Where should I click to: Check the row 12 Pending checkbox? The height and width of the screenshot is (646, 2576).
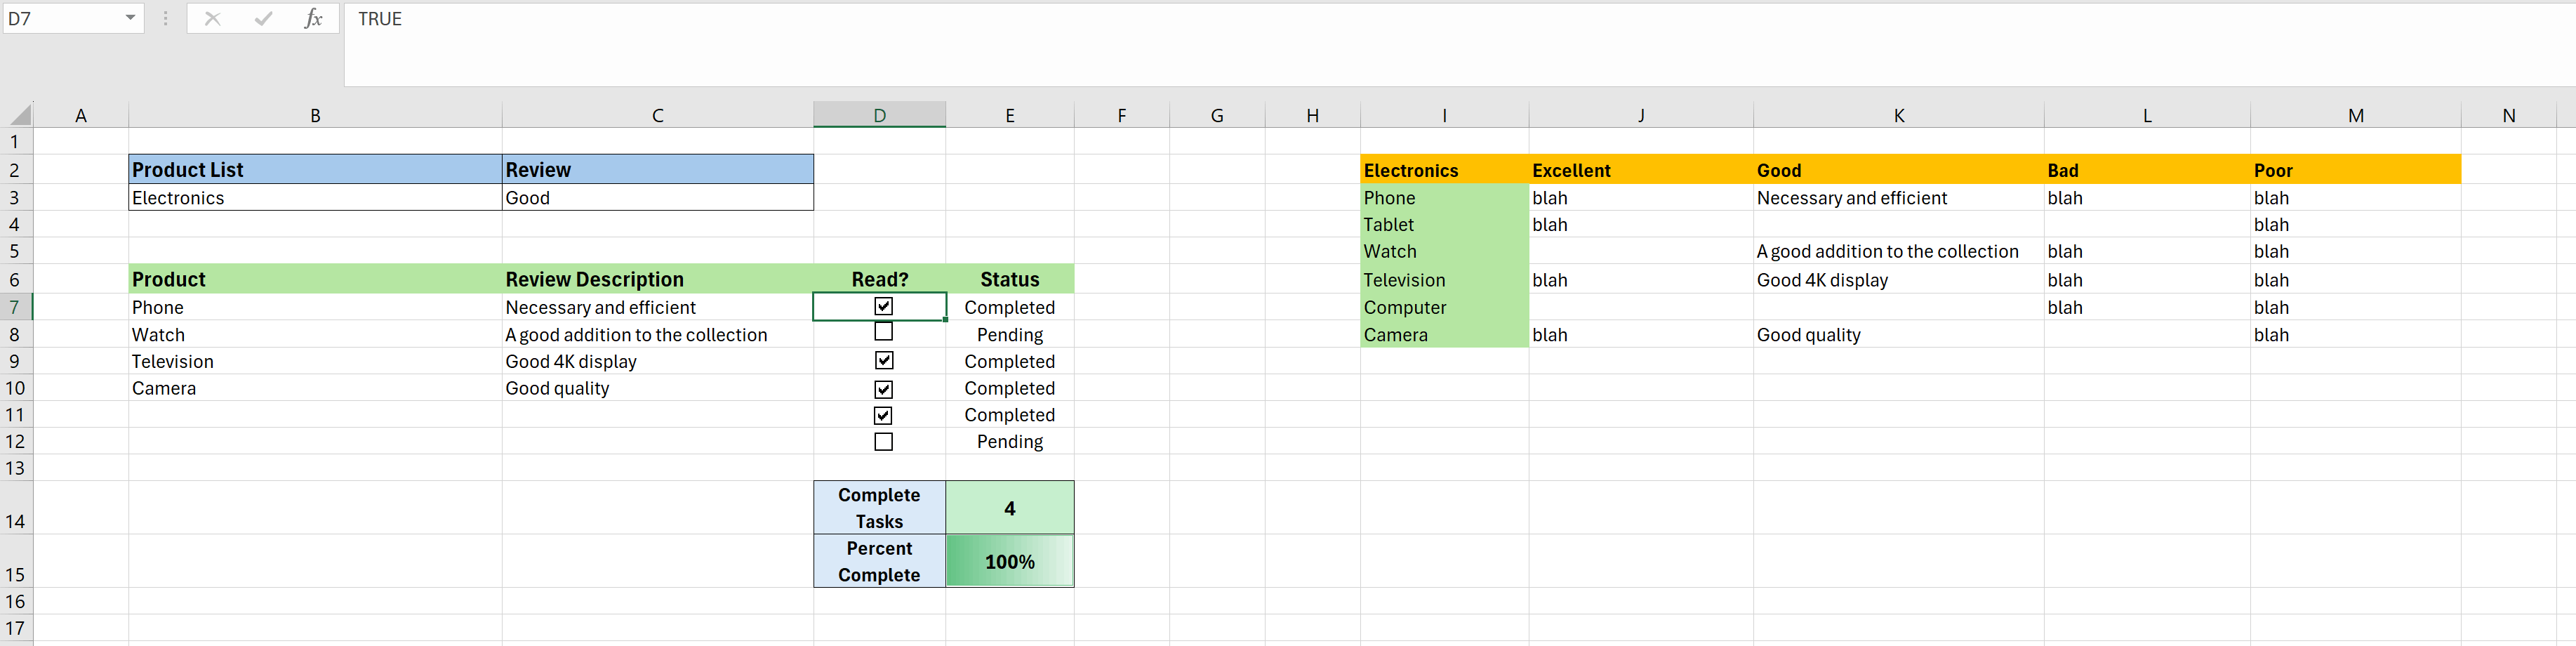(883, 441)
